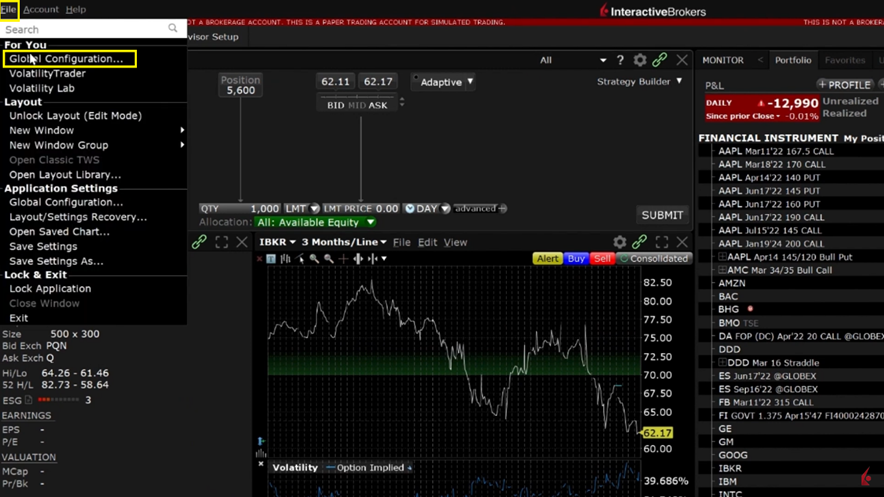This screenshot has width=884, height=497.
Task: Click the yellow Alert button
Action: click(547, 259)
